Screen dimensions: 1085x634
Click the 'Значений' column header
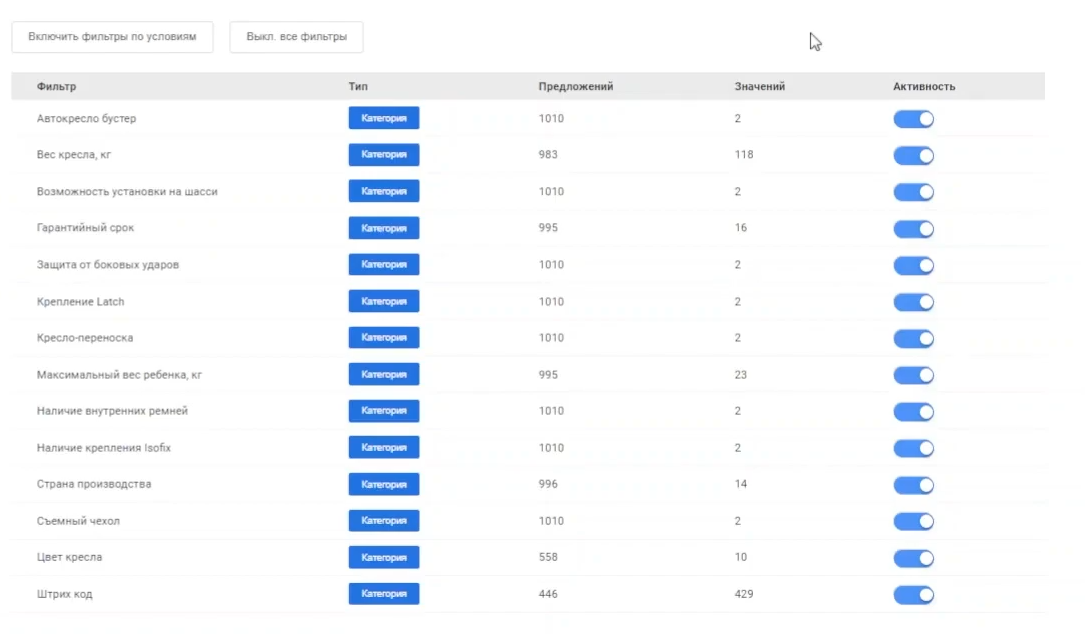point(759,87)
